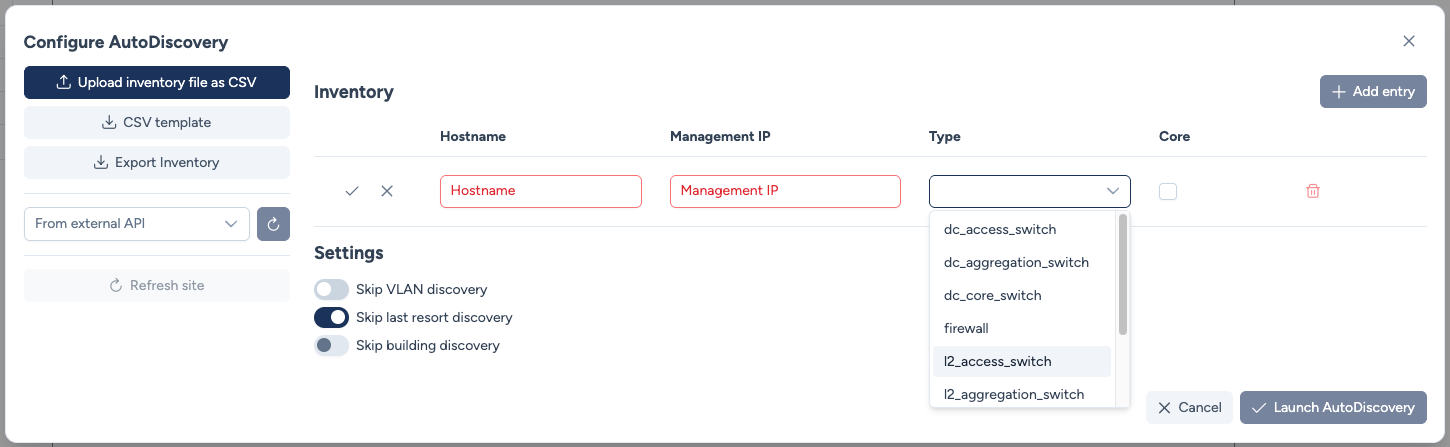Viewport: 1450px width, 447px height.
Task: Confirm the inventory row with checkmark icon
Action: (x=351, y=191)
